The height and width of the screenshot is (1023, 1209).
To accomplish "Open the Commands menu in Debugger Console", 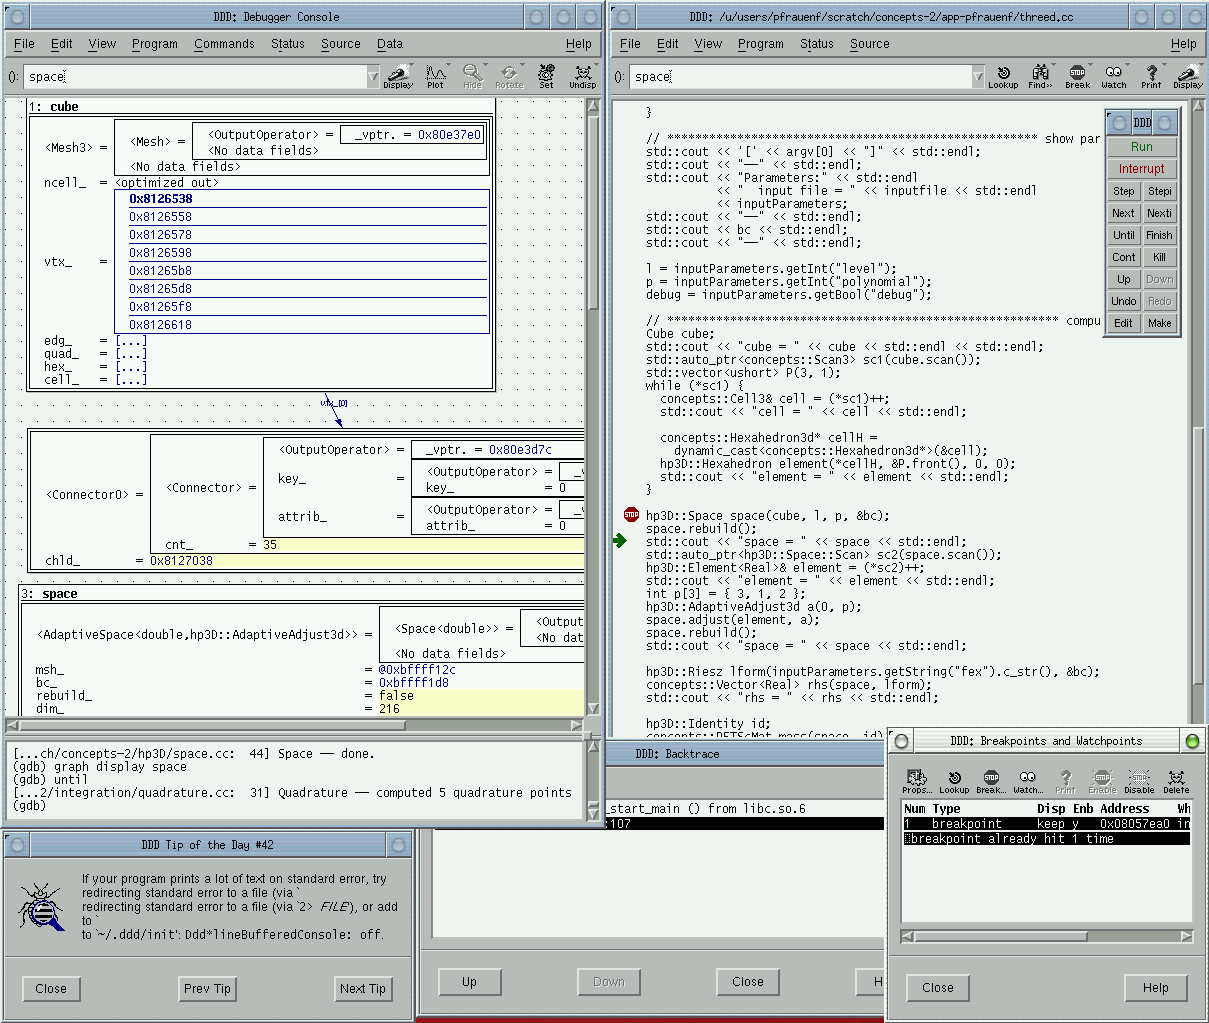I will click(x=224, y=44).
